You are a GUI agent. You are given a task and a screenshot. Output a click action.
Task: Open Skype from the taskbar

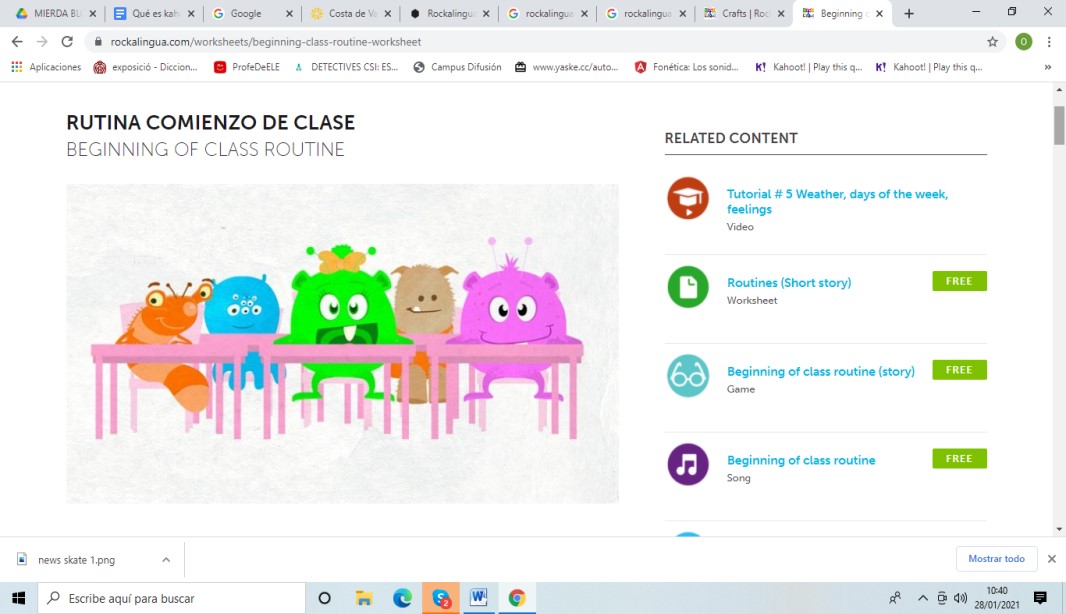pos(441,598)
